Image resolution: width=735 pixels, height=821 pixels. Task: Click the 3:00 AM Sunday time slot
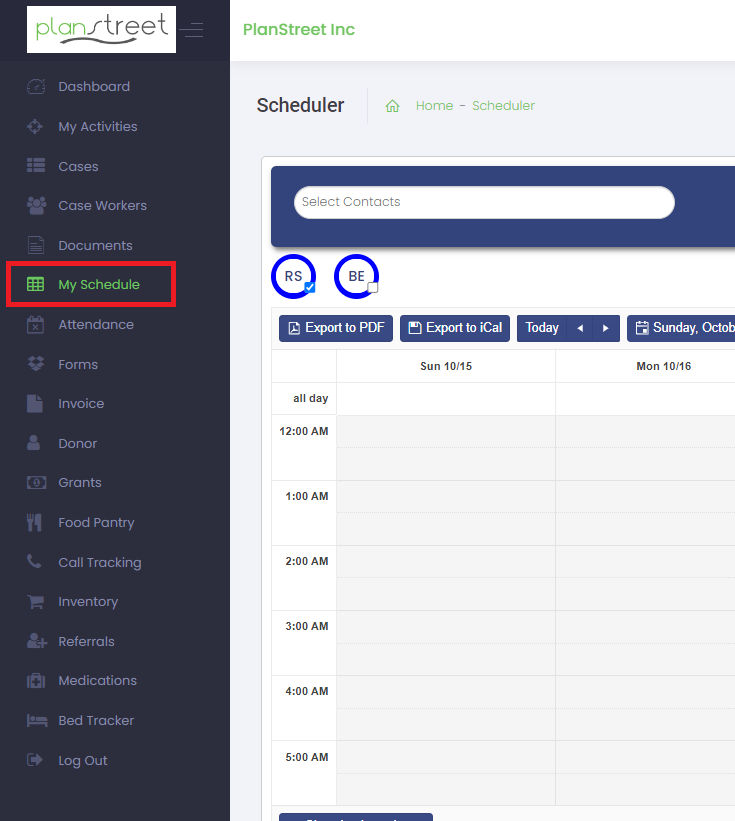click(x=446, y=627)
